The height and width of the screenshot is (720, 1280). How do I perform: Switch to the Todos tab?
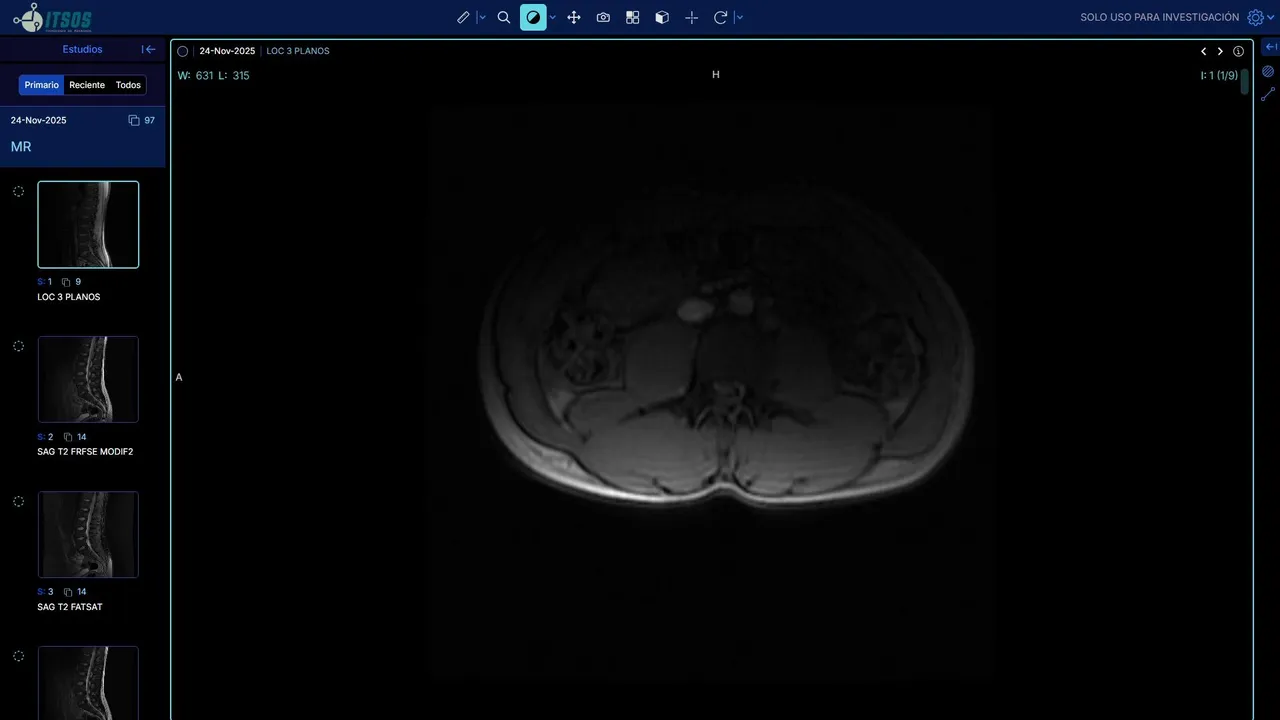coord(128,85)
